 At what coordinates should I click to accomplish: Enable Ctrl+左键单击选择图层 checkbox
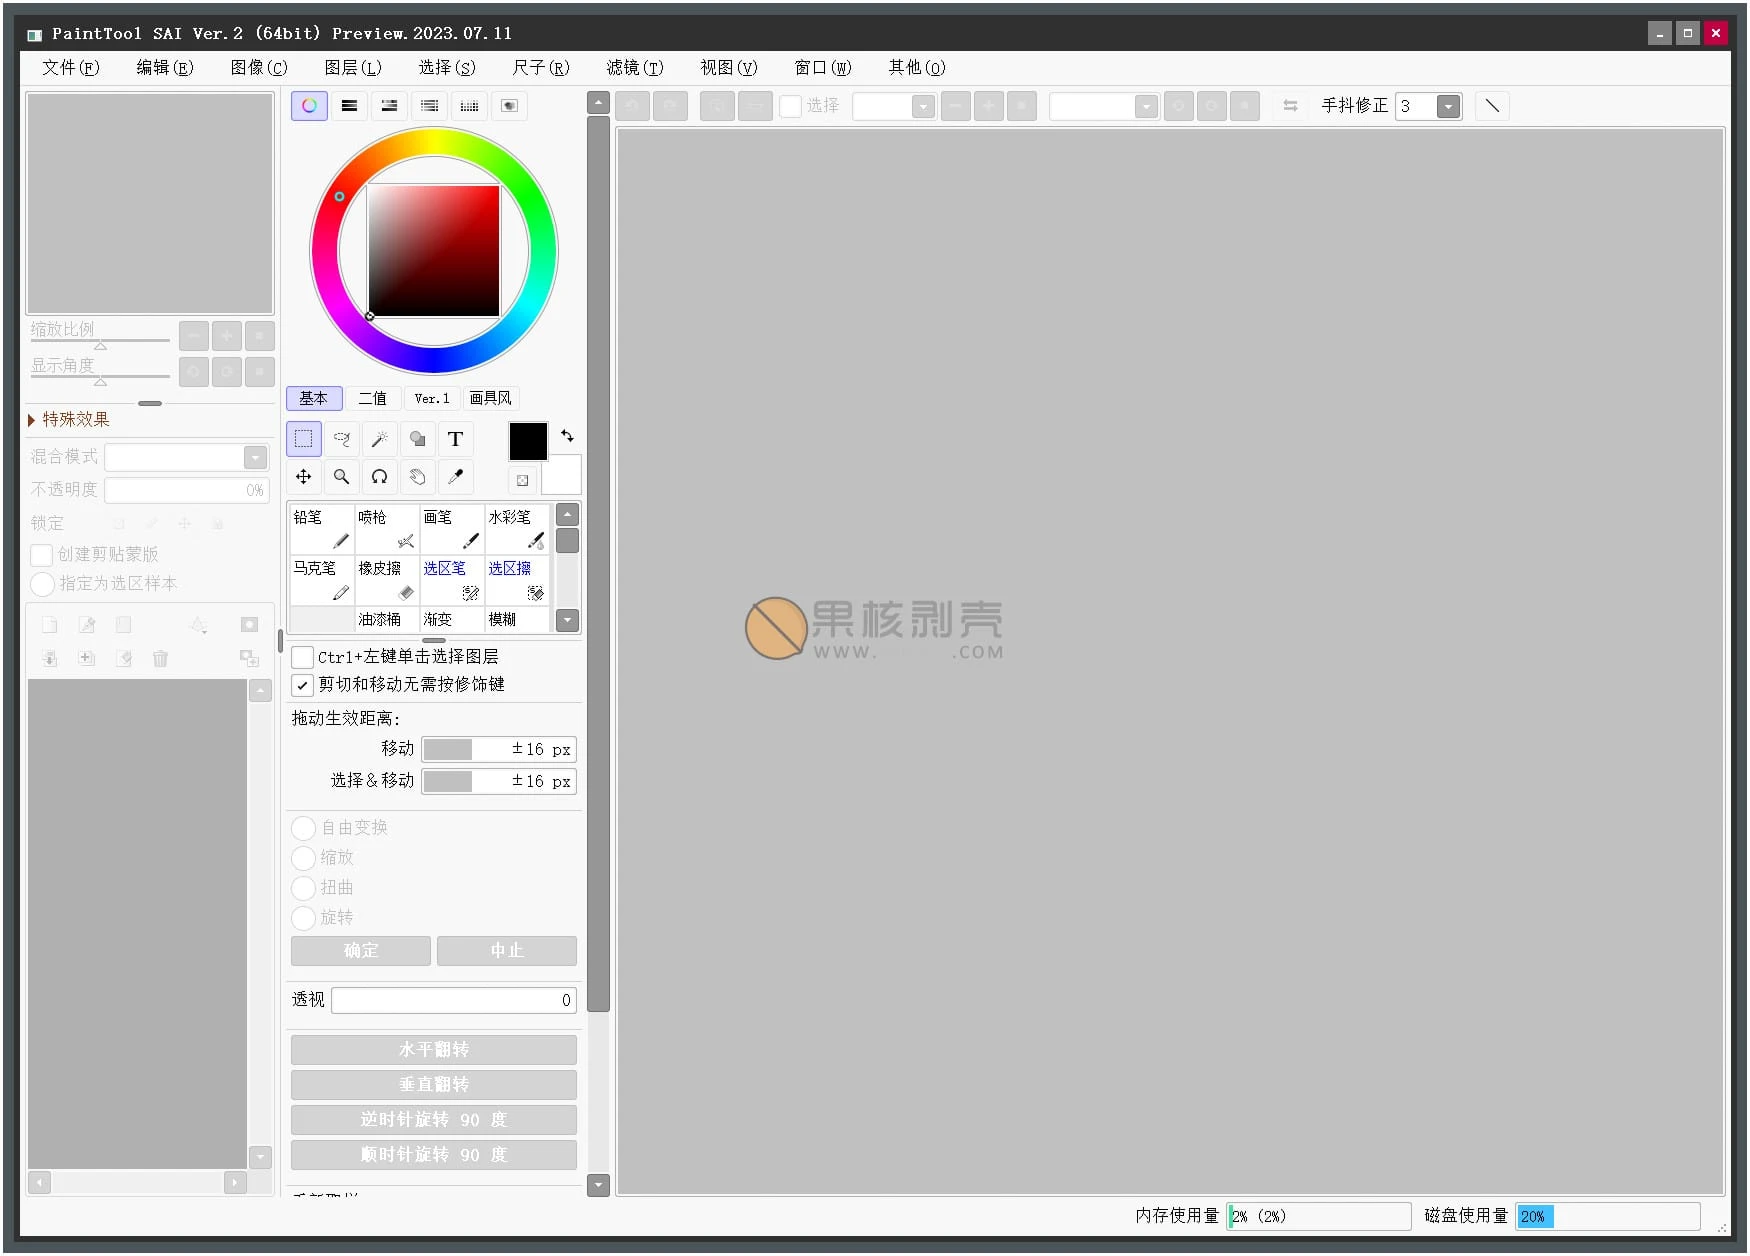pos(302,657)
